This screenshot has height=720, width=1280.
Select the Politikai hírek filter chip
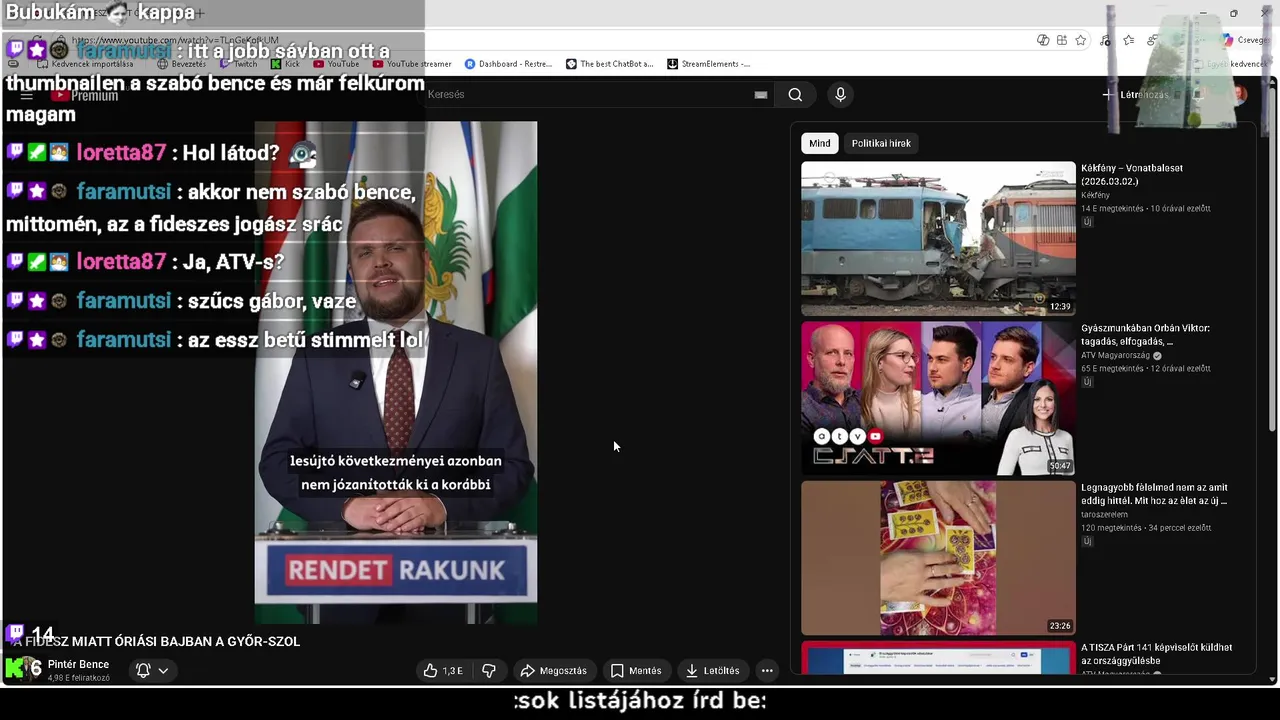[881, 143]
